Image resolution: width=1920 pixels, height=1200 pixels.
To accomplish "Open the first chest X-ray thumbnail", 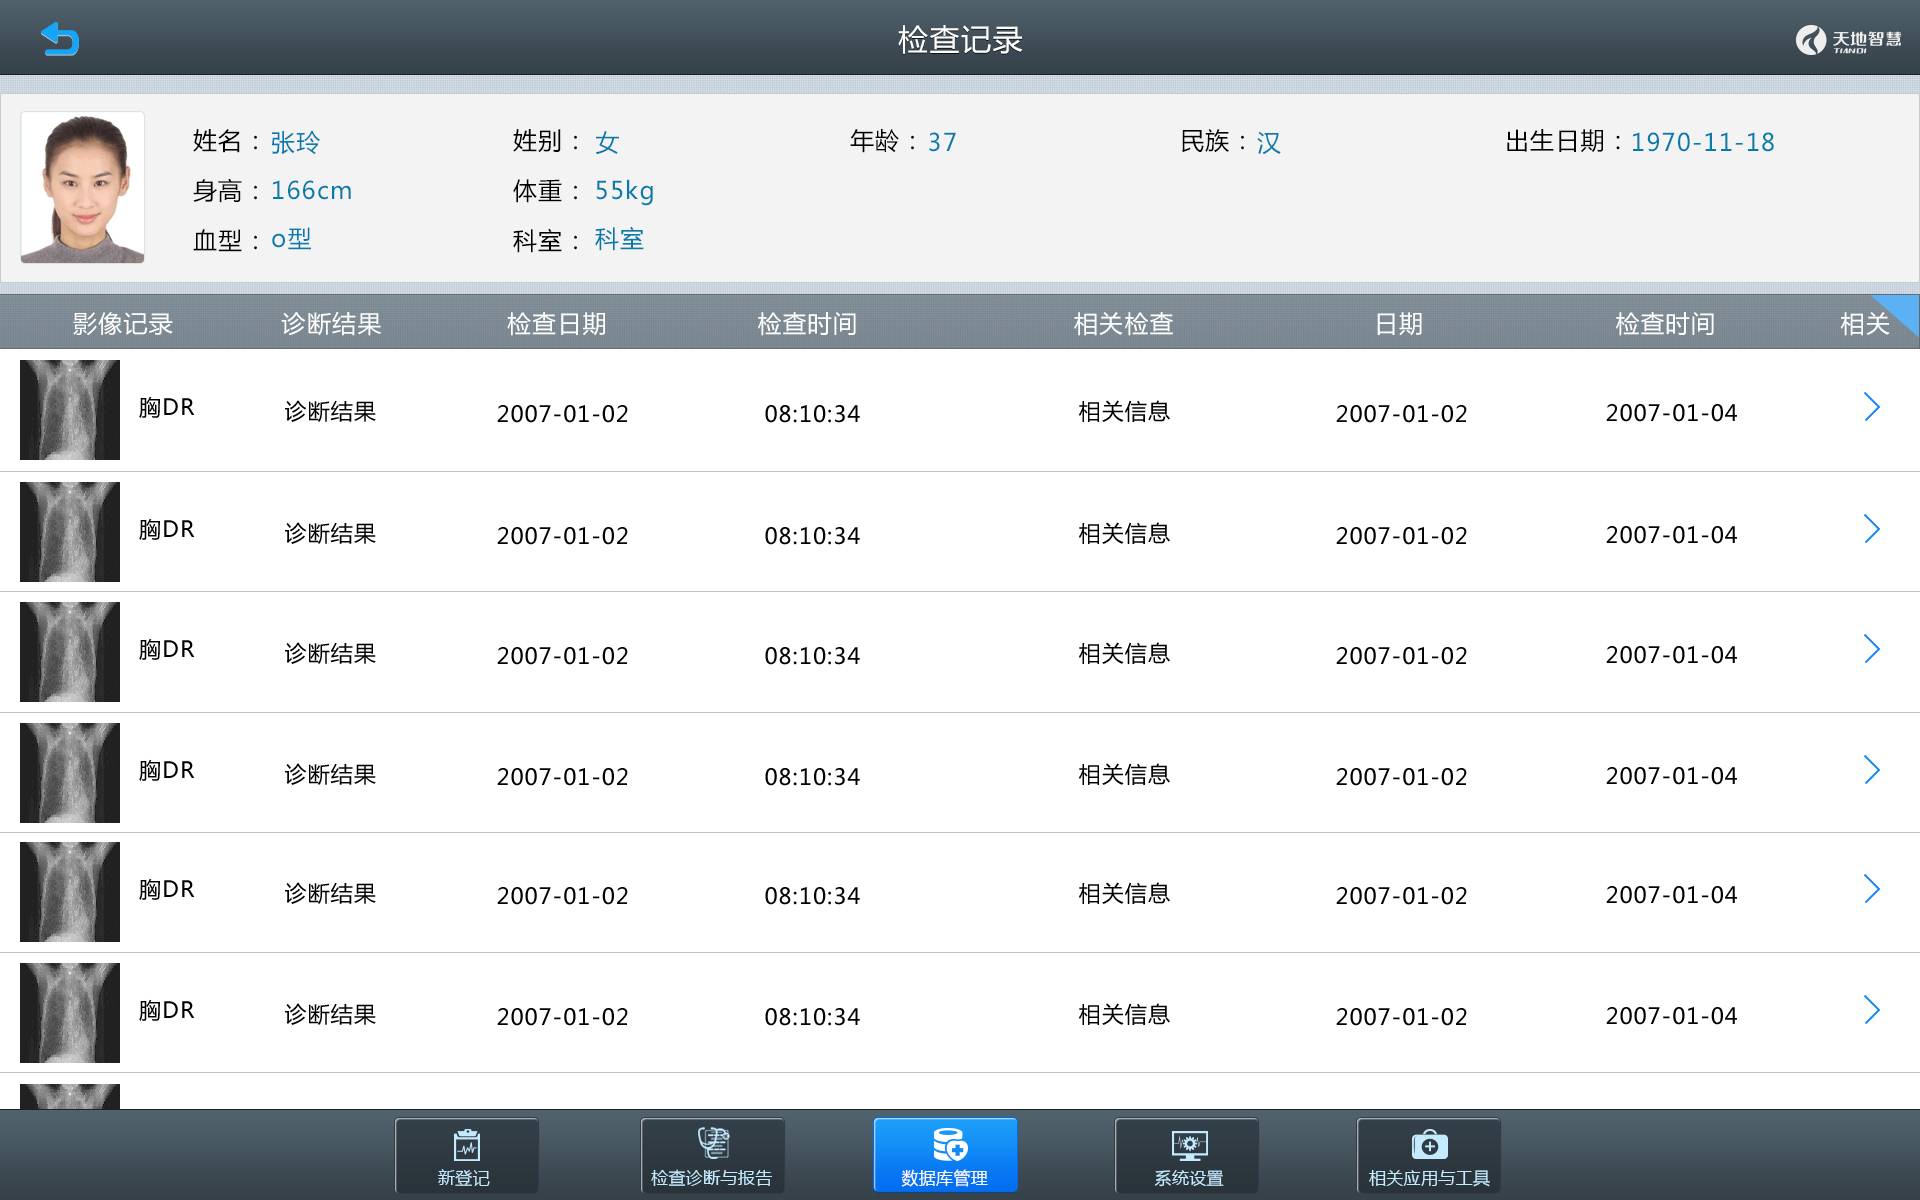I will coord(69,409).
